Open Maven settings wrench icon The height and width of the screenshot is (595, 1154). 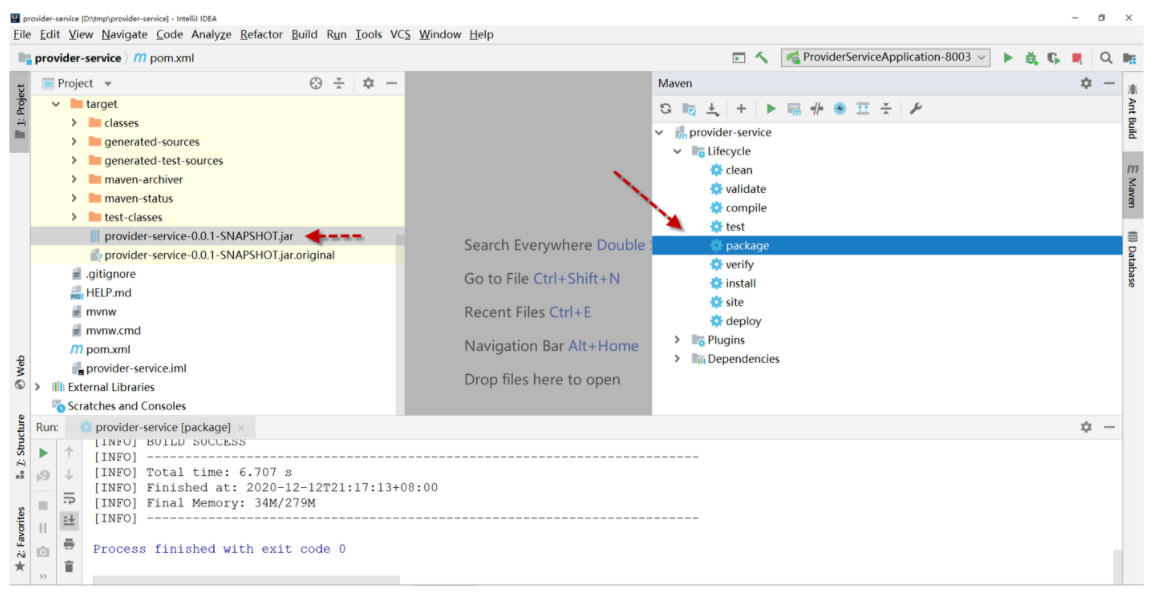916,109
